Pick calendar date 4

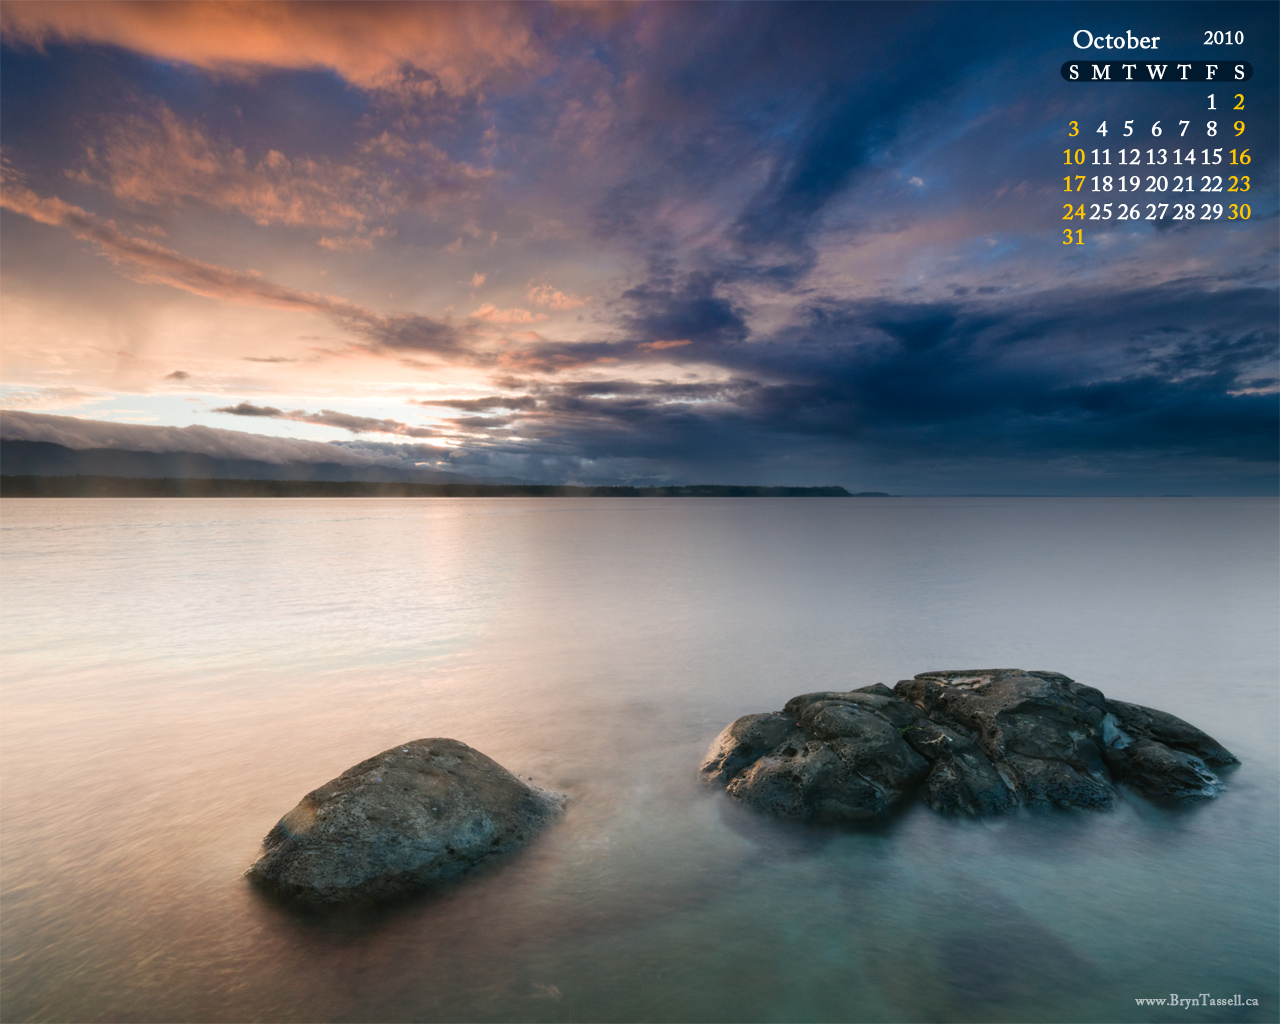pyautogui.click(x=1101, y=129)
